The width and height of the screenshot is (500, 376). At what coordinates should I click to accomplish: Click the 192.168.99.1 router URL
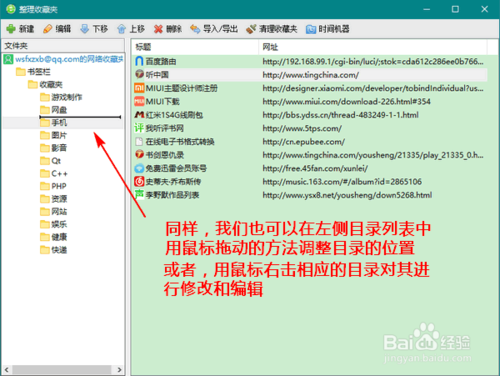[x=373, y=61]
